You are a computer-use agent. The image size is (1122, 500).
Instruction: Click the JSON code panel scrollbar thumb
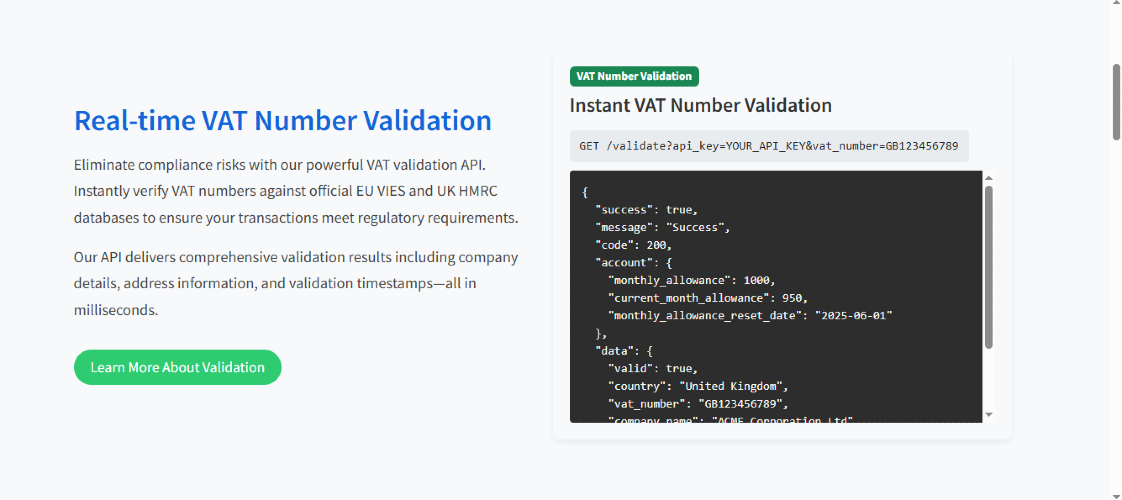coord(988,268)
